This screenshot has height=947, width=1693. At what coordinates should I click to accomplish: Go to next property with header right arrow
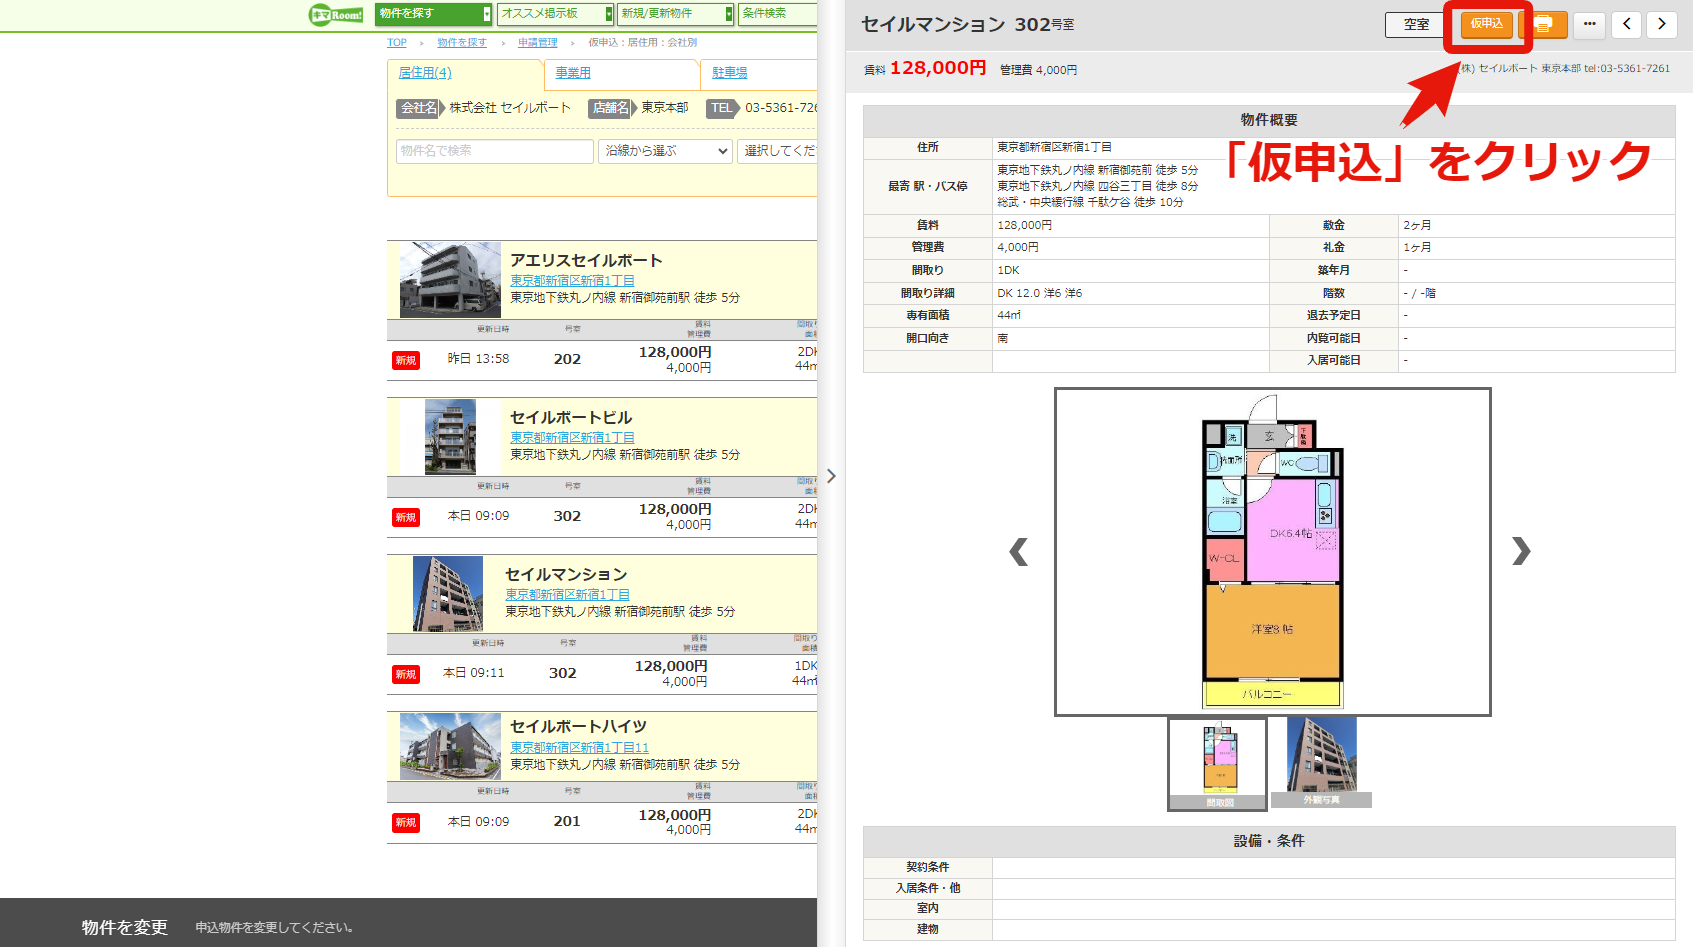coord(1662,24)
